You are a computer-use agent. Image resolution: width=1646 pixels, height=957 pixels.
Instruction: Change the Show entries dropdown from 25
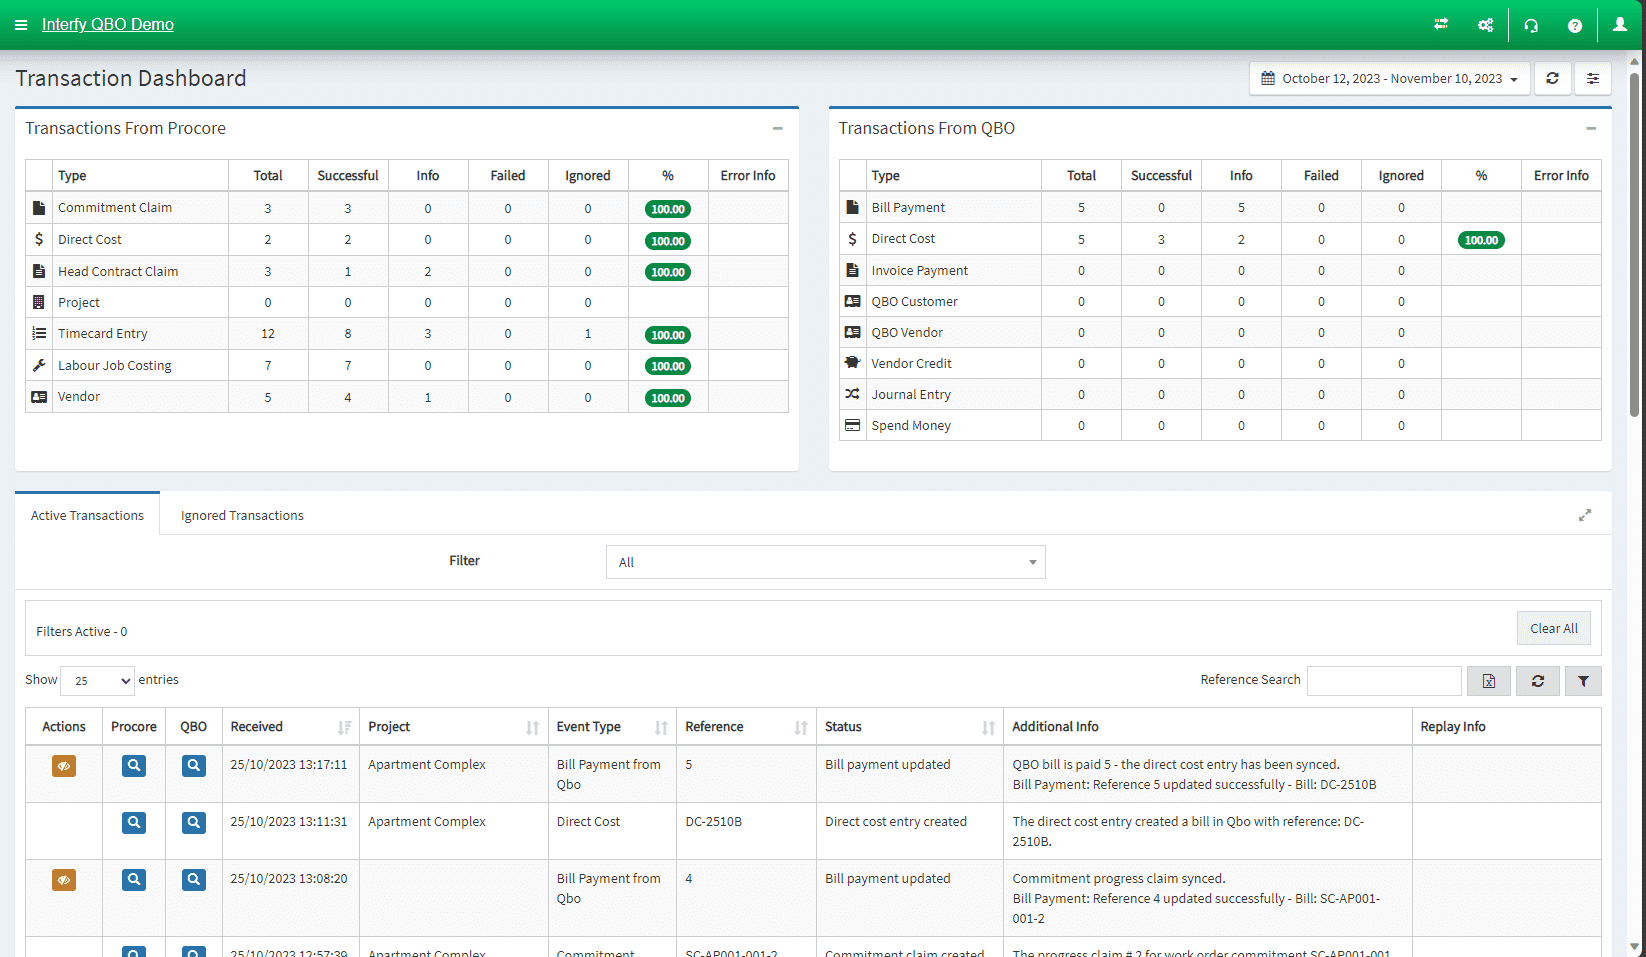click(x=96, y=680)
